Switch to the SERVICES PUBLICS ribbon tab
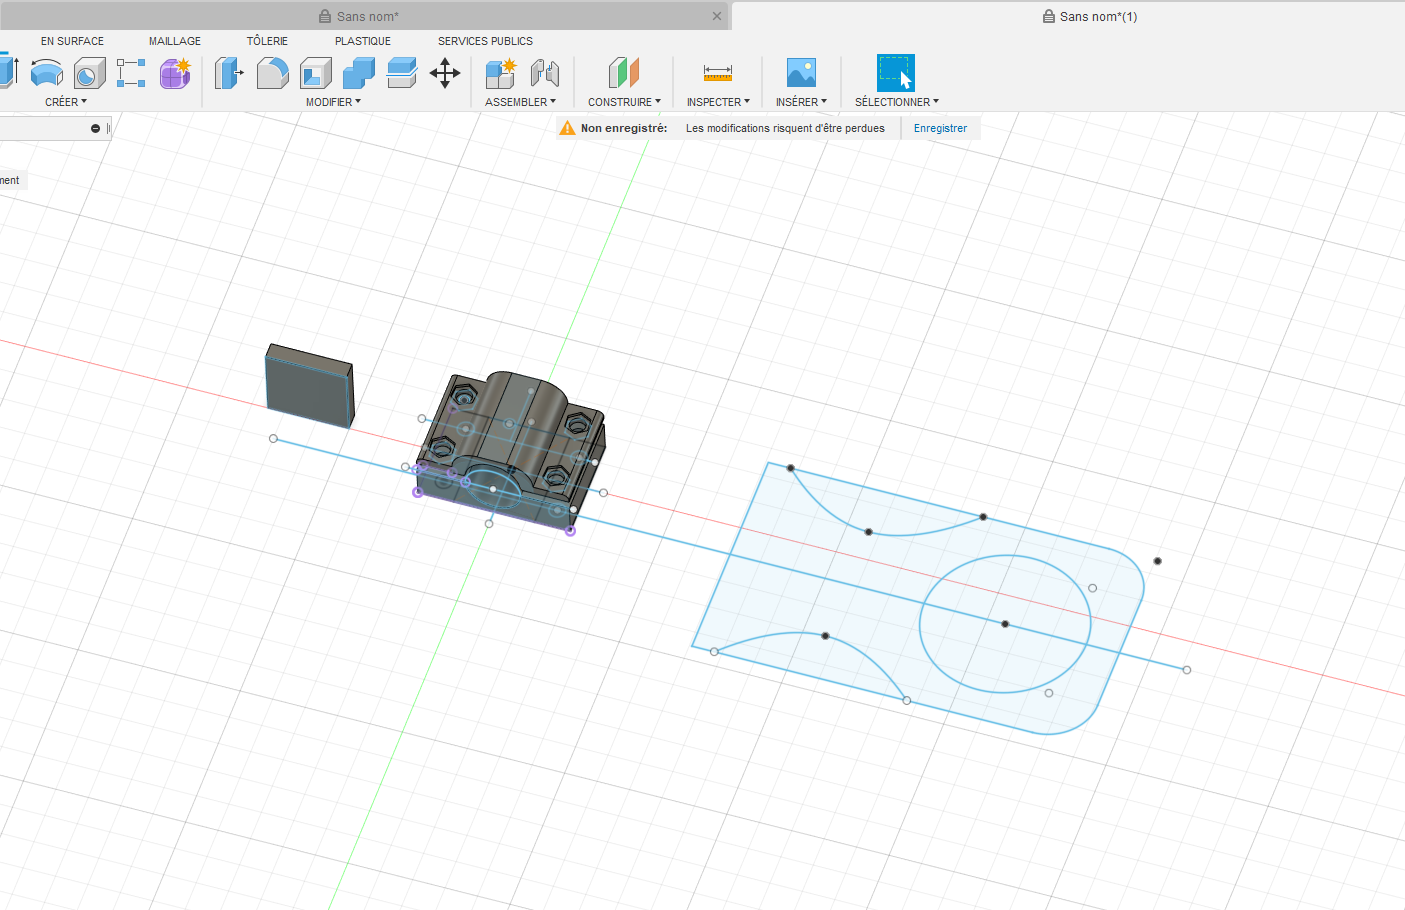Viewport: 1405px width, 910px height. (485, 41)
